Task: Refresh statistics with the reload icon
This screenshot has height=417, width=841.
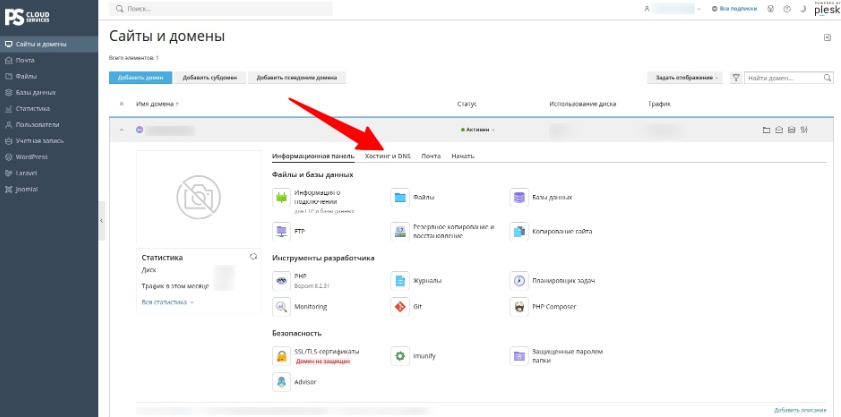Action: tap(254, 257)
